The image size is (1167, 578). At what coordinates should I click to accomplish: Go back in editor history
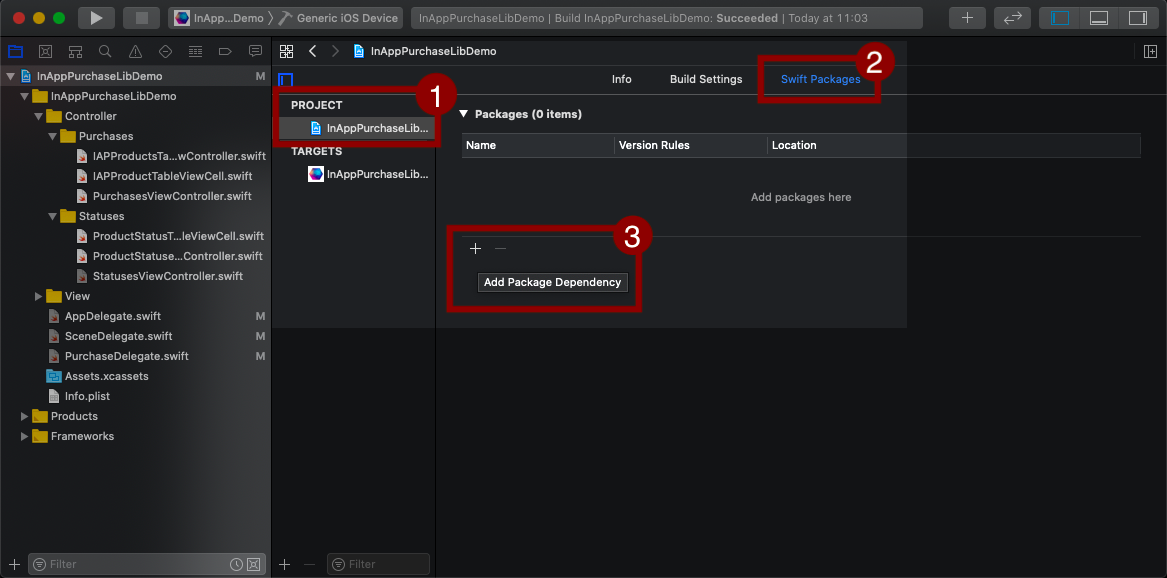pos(313,51)
